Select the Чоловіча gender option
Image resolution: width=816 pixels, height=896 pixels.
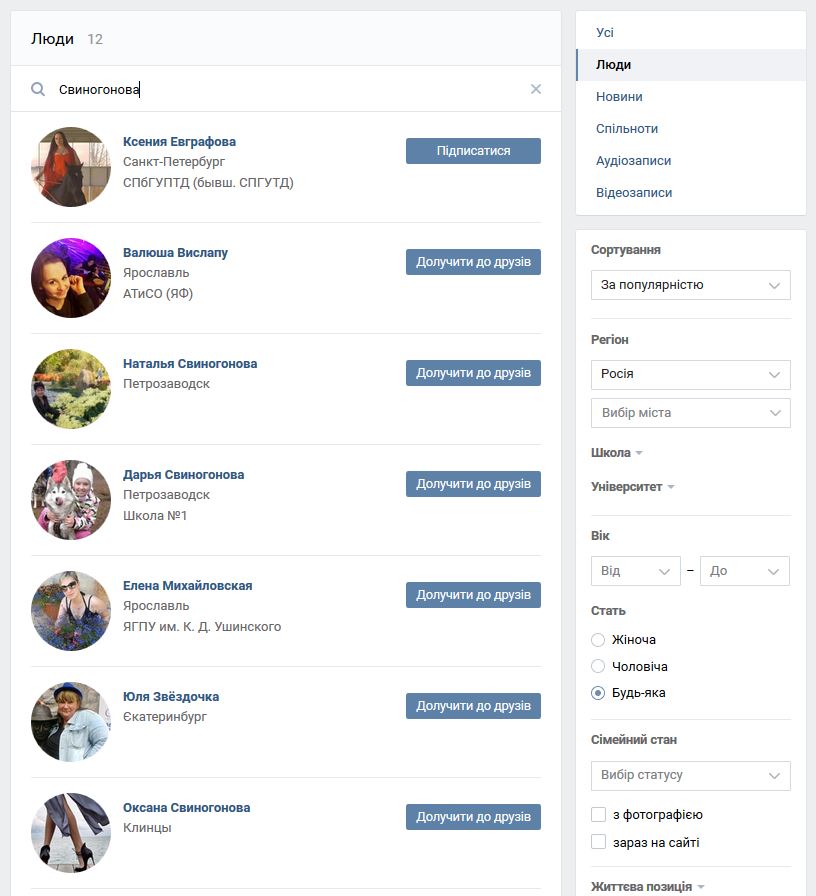(598, 666)
